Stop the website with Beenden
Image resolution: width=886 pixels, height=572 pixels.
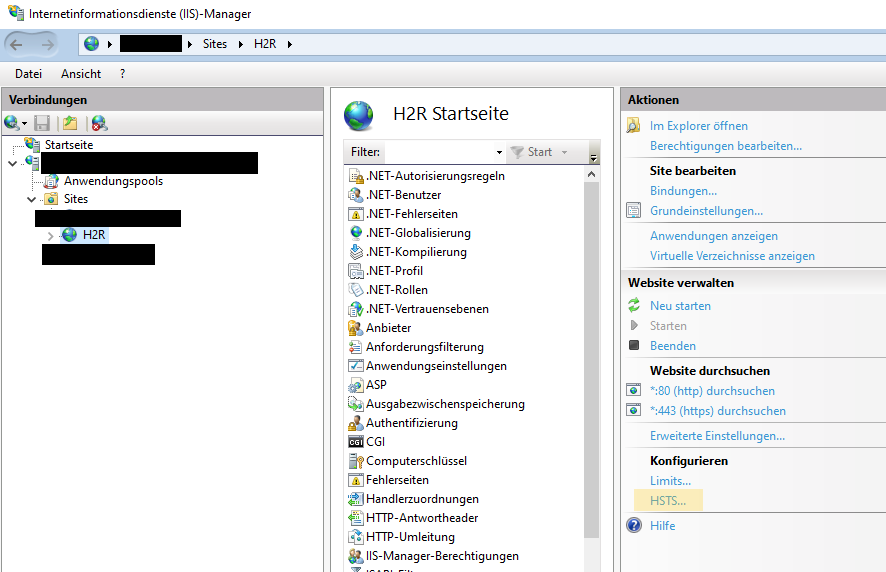point(672,346)
